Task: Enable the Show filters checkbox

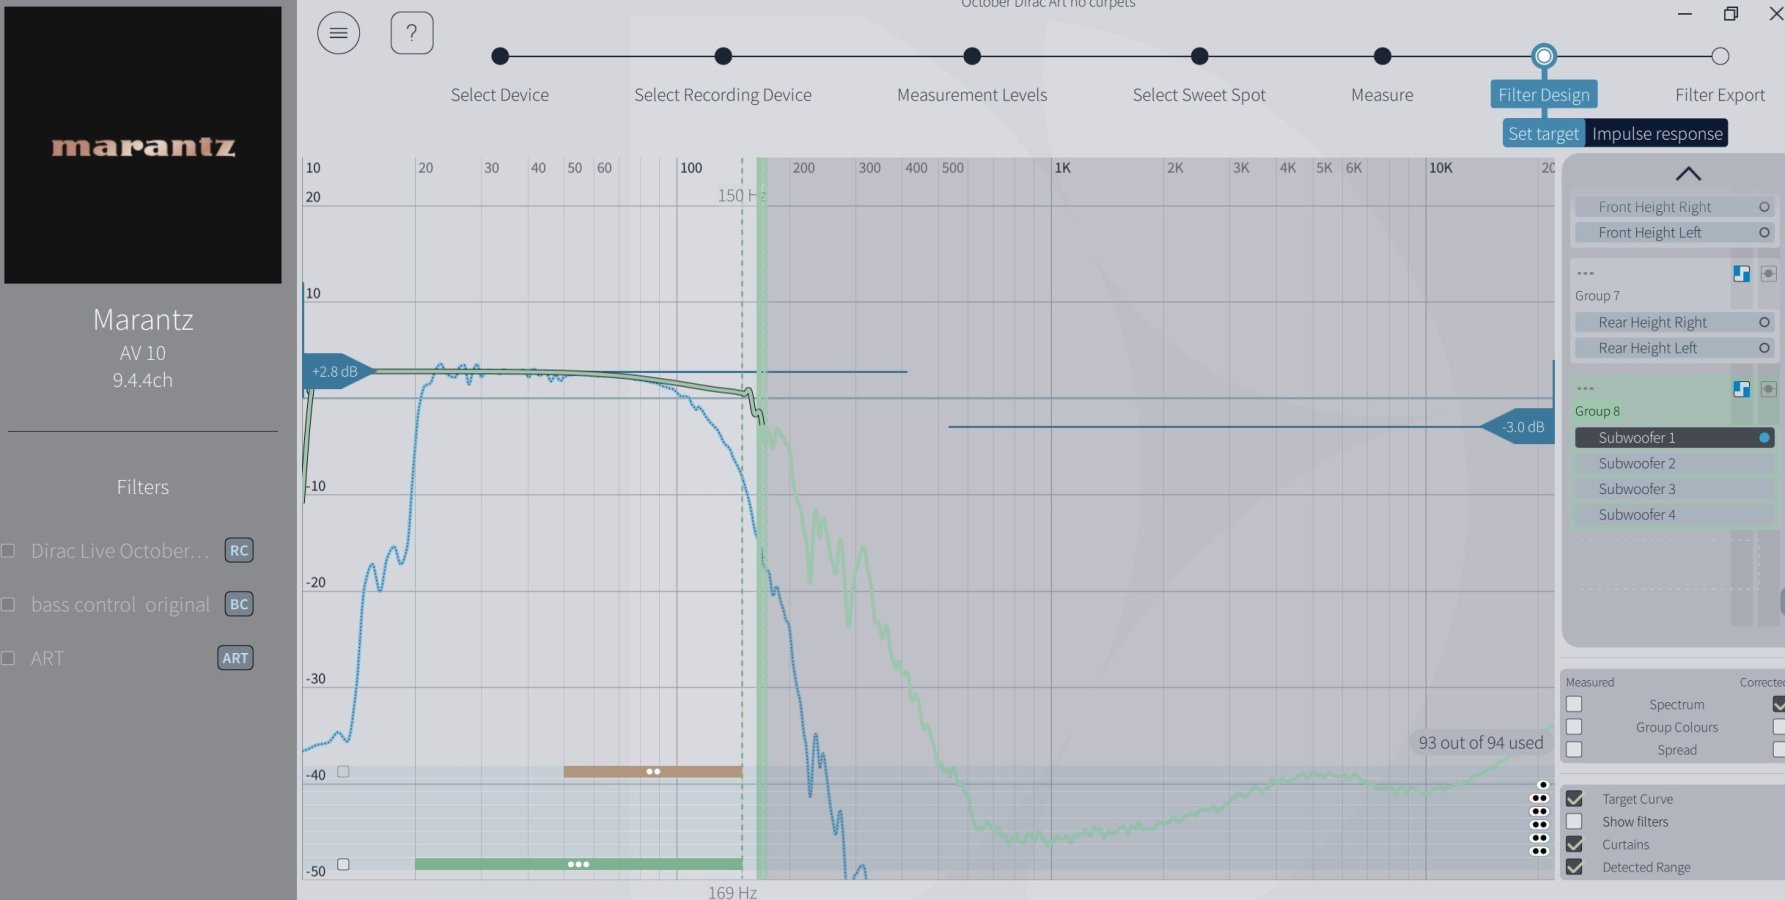Action: 1574,822
